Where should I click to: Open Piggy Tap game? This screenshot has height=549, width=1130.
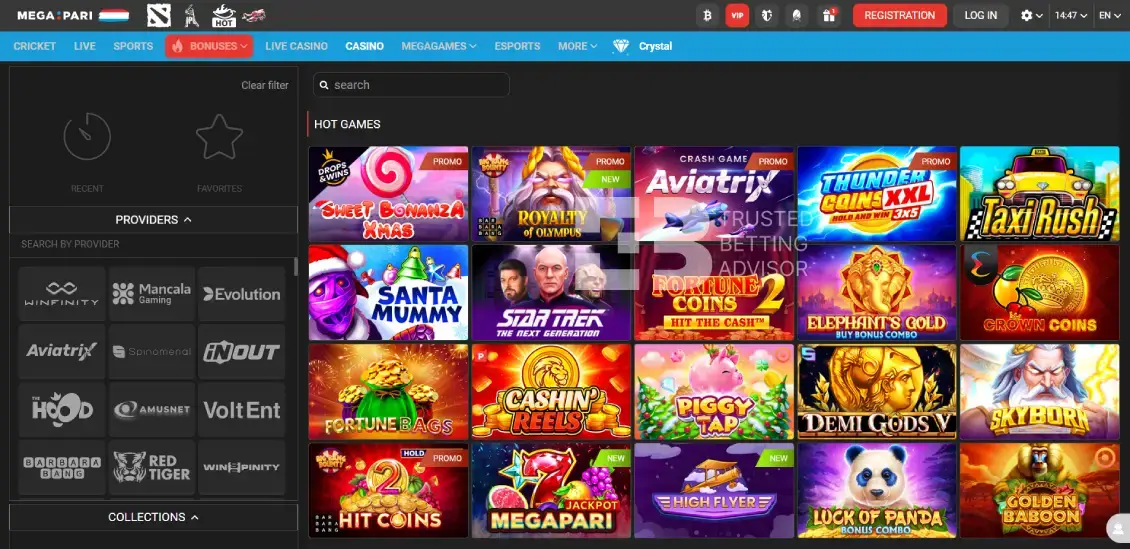pyautogui.click(x=714, y=391)
